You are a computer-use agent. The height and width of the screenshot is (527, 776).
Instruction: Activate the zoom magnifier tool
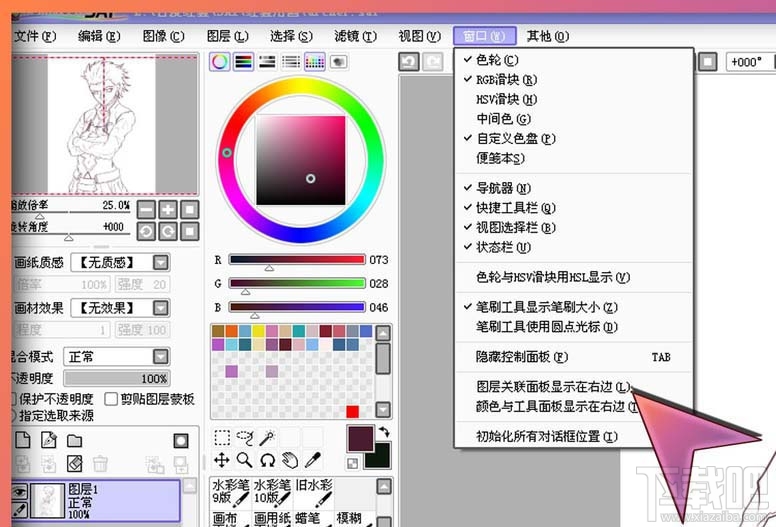[x=245, y=460]
